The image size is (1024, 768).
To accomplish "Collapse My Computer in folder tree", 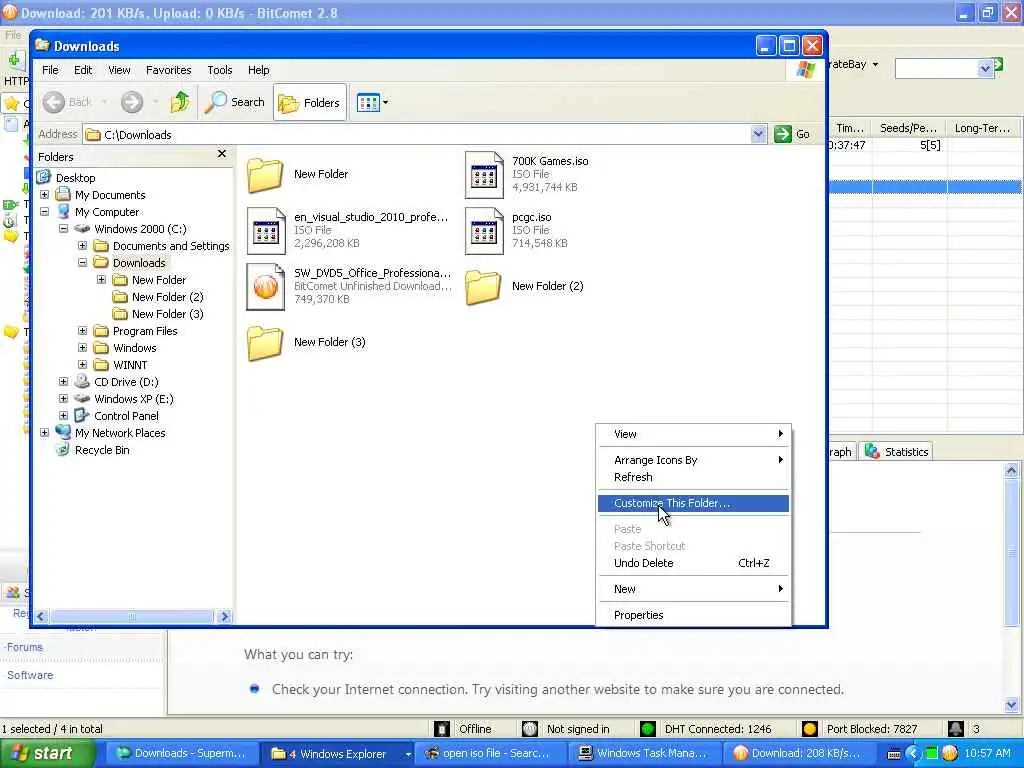I will coord(44,212).
